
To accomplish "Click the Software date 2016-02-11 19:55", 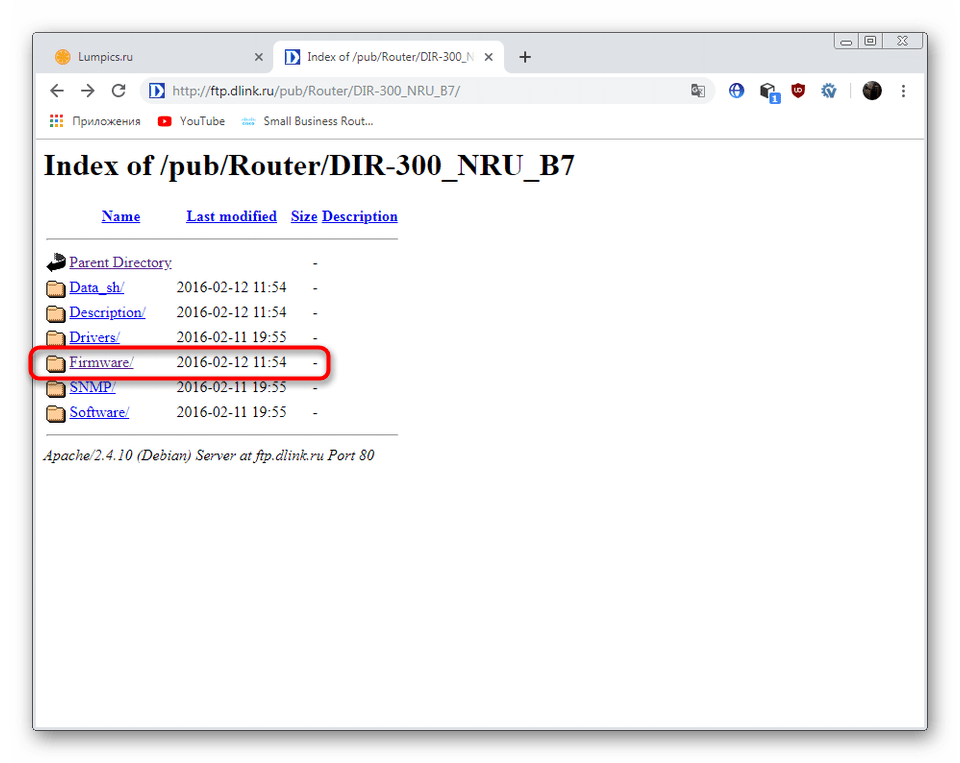I will point(231,412).
